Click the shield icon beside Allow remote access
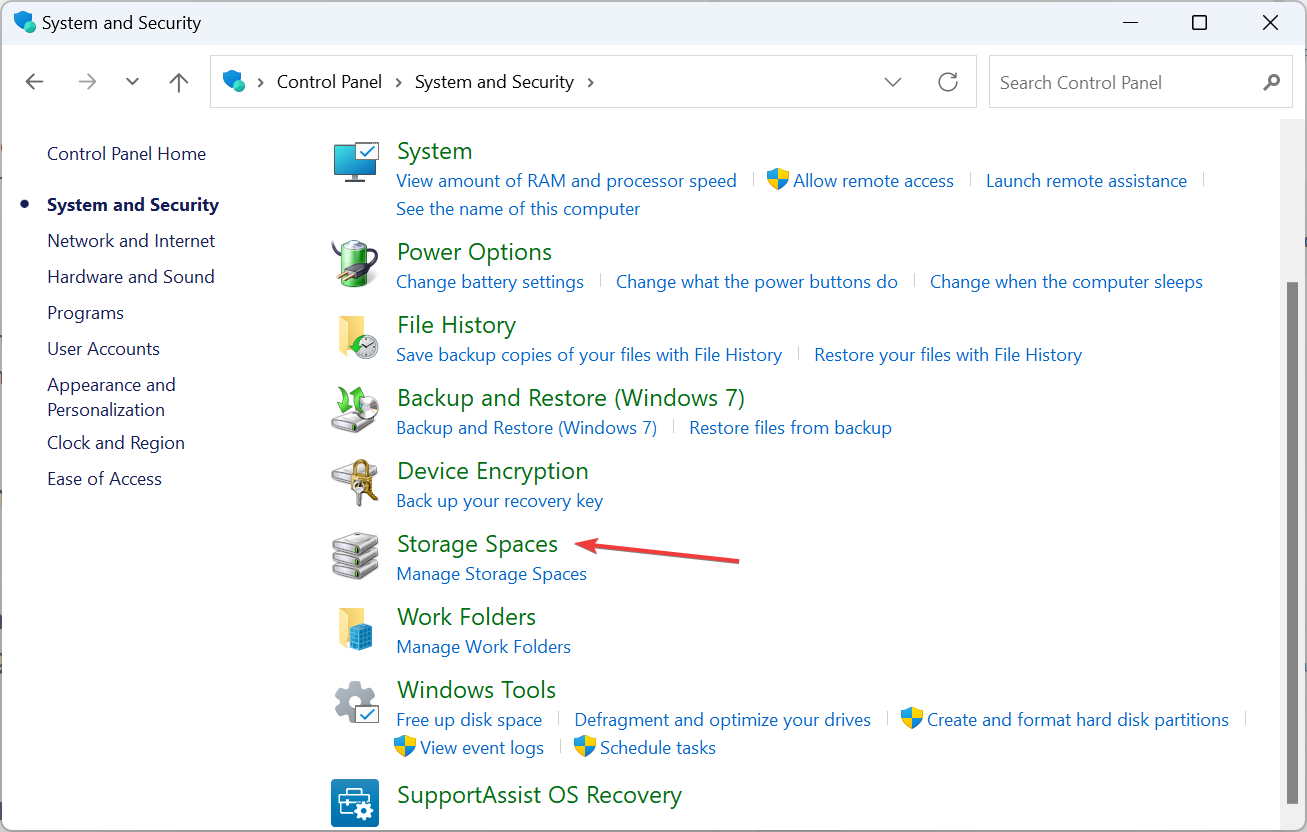The height and width of the screenshot is (832, 1307). click(777, 180)
